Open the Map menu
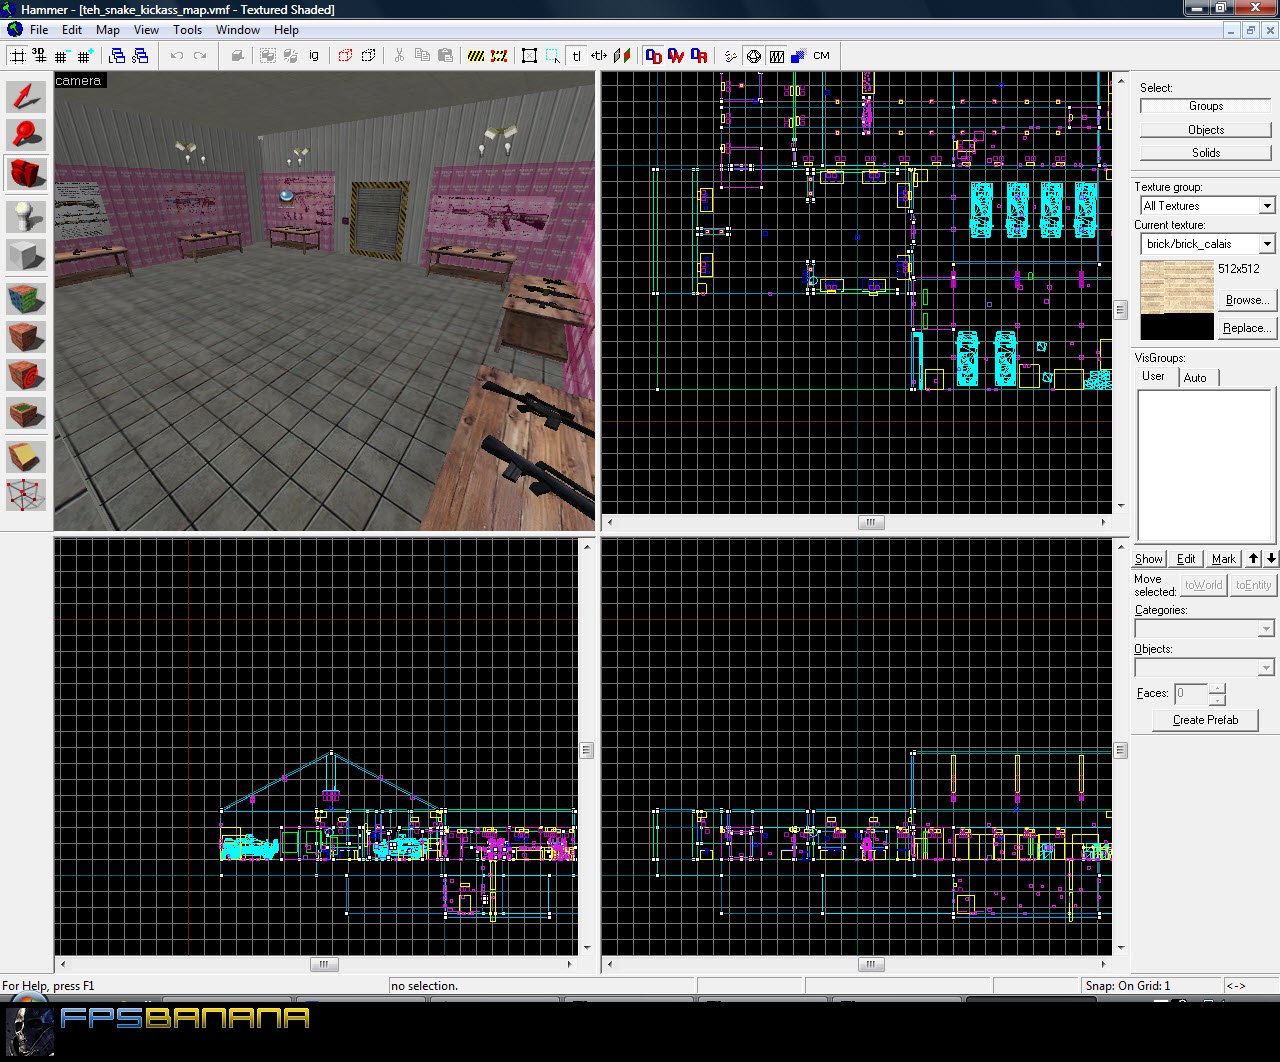 coord(107,30)
